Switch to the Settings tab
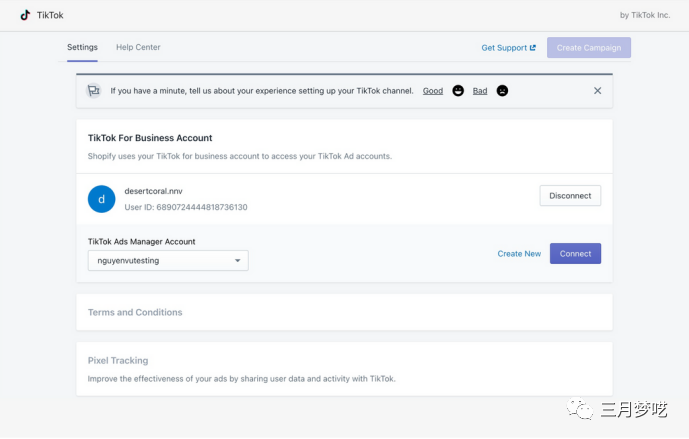The width and height of the screenshot is (689, 439). [x=82, y=47]
